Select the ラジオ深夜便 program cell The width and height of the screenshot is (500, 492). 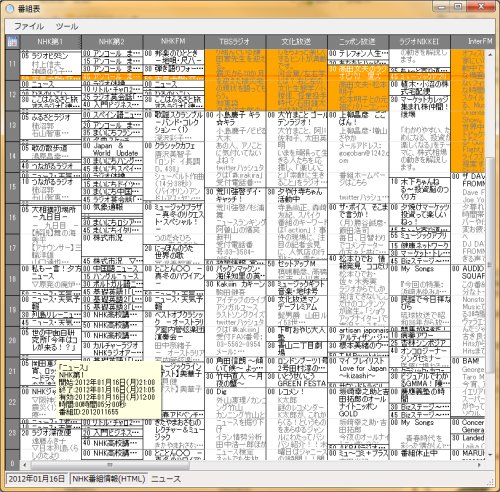pyautogui.click(x=51, y=444)
